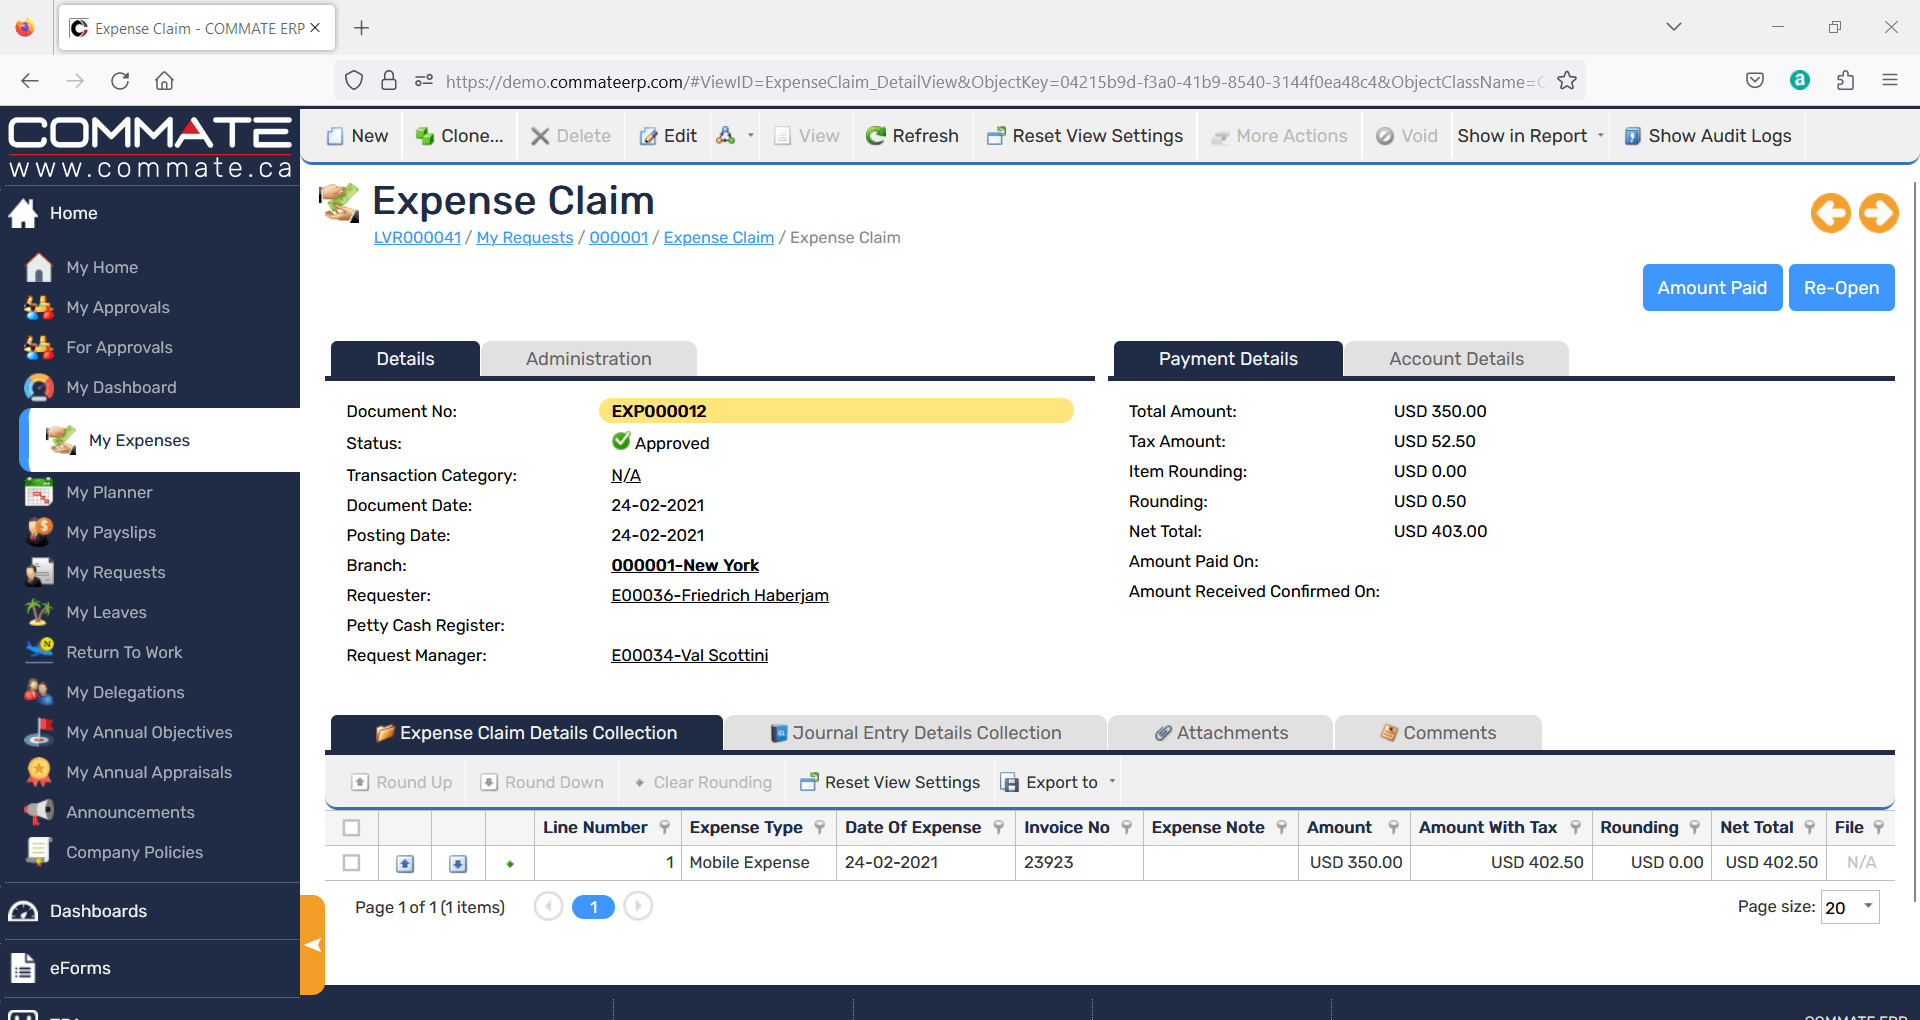The width and height of the screenshot is (1920, 1020).
Task: Open the 000001-New York branch link
Action: [x=685, y=565]
